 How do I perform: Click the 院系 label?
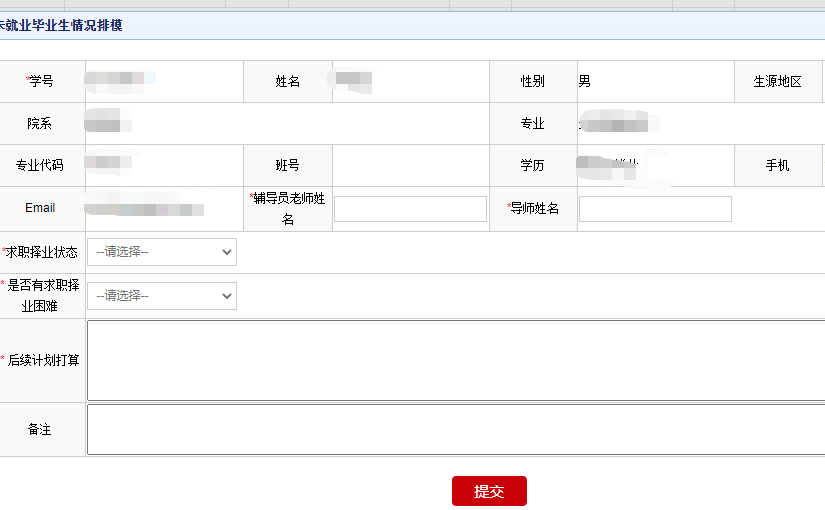39,123
